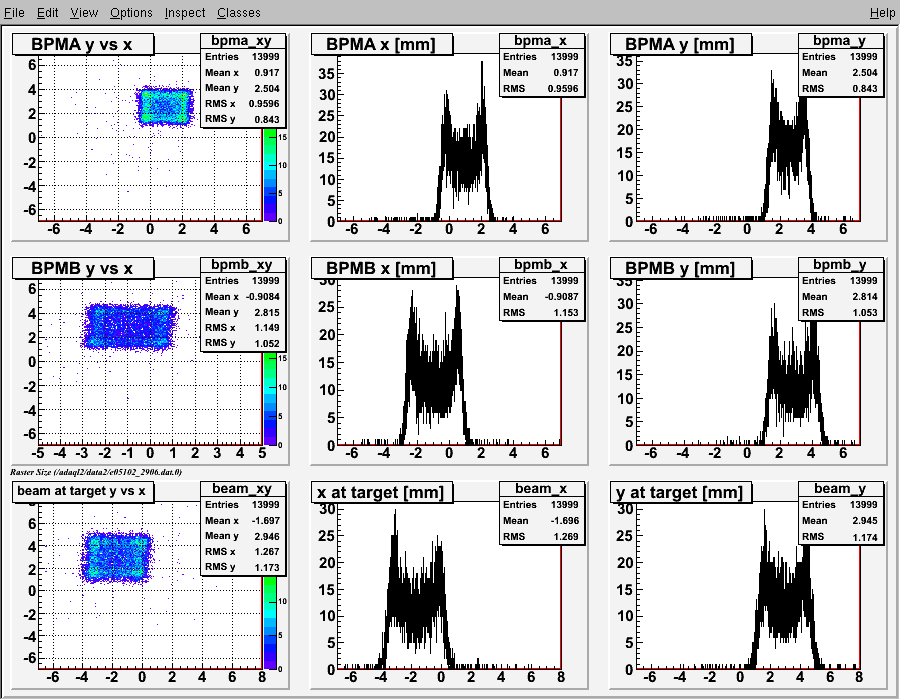Image resolution: width=900 pixels, height=700 pixels.
Task: Click Mean value -1.696 in beam_x stats
Action: [x=565, y=520]
